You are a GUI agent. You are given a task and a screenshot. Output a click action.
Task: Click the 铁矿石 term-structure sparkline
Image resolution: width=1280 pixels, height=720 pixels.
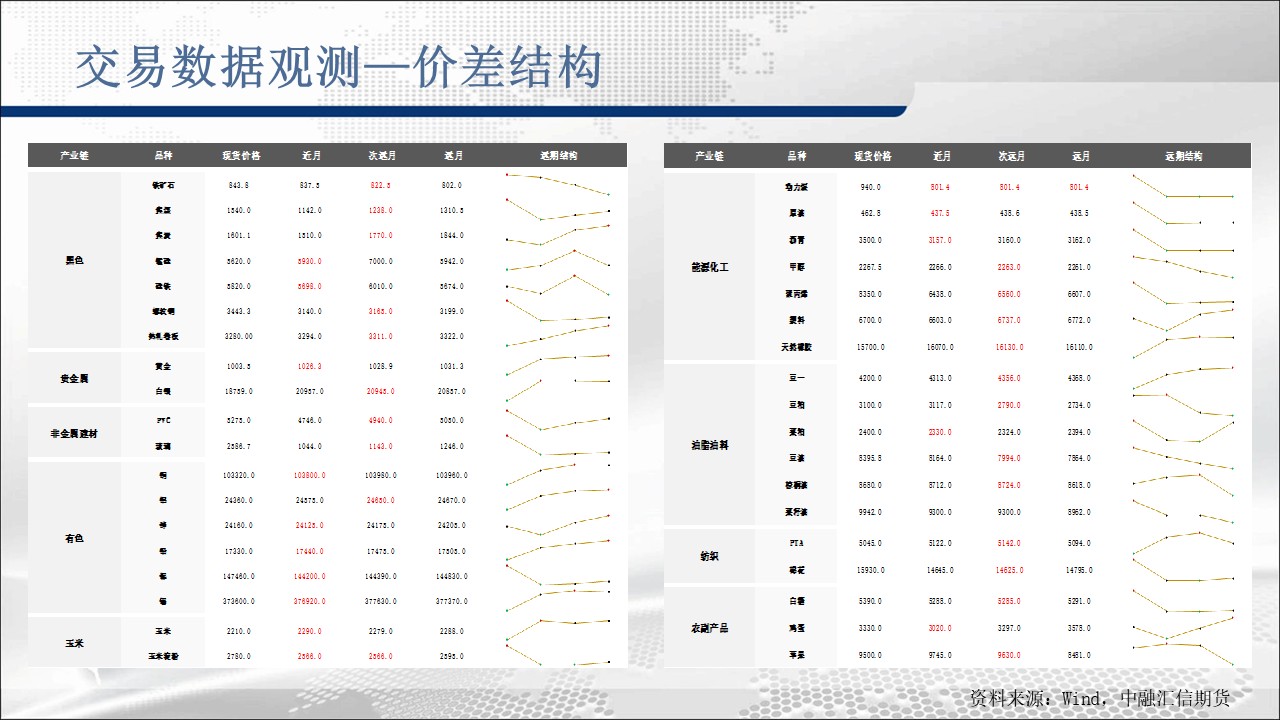pos(558,184)
